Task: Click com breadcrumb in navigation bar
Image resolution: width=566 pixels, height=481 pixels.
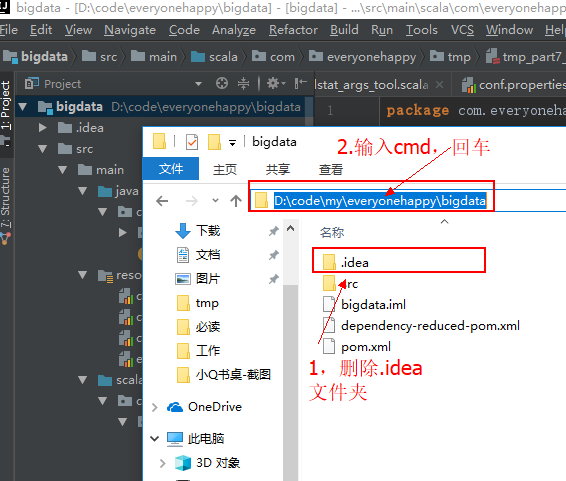Action: [273, 57]
